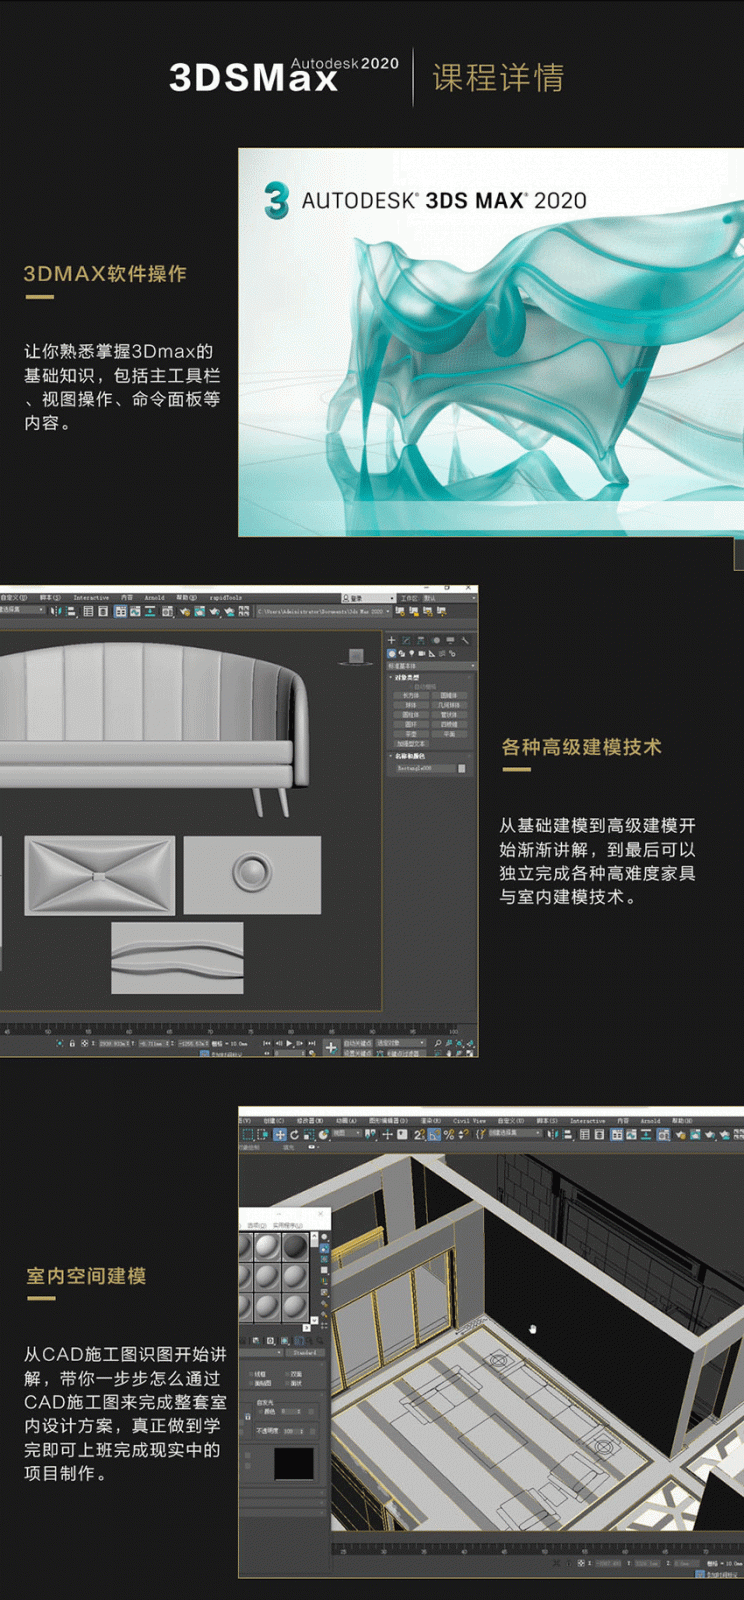
Task: Click the ViewCube in the sofa viewport
Action: click(355, 656)
